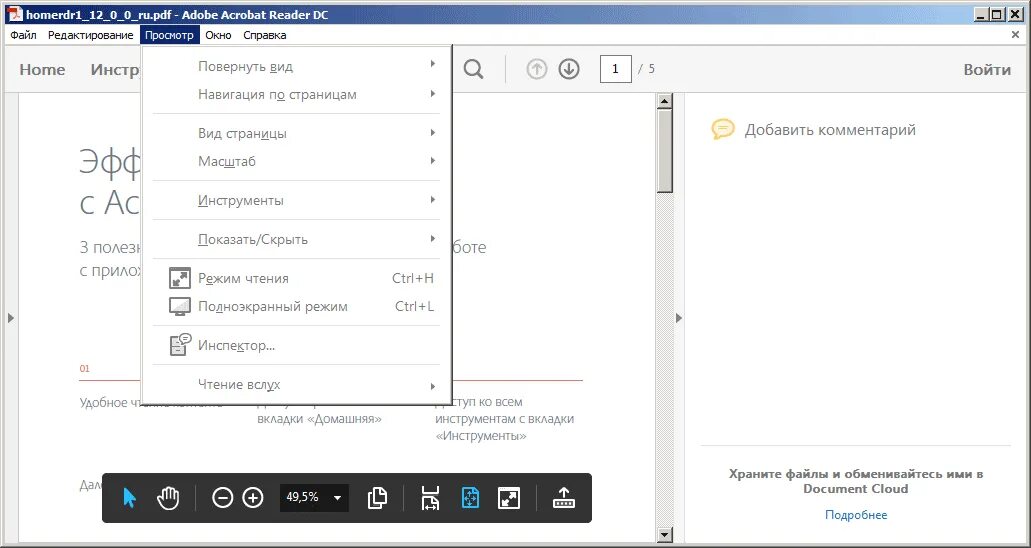Click the '«Инструменты»' text in the document
Screen dimensions: 1031x548
tap(481, 436)
